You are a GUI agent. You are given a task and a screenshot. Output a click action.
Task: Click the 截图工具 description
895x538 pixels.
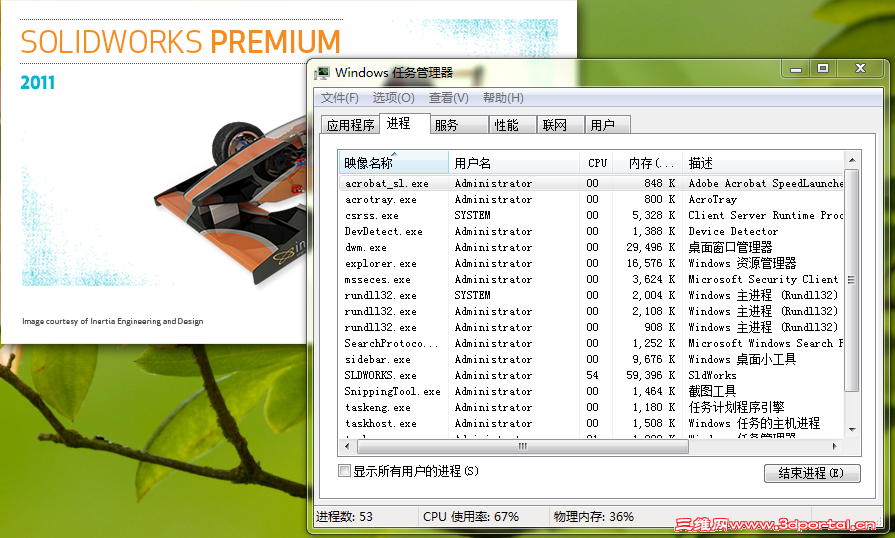coord(712,391)
